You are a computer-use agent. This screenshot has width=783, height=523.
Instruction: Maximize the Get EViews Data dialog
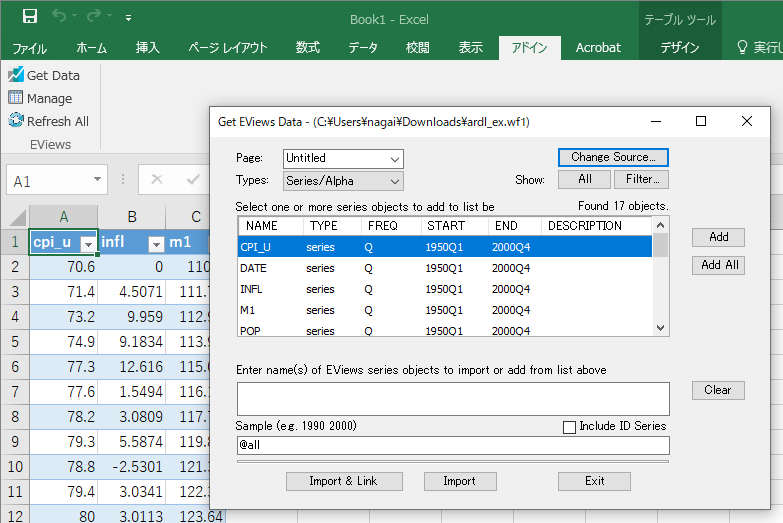701,121
